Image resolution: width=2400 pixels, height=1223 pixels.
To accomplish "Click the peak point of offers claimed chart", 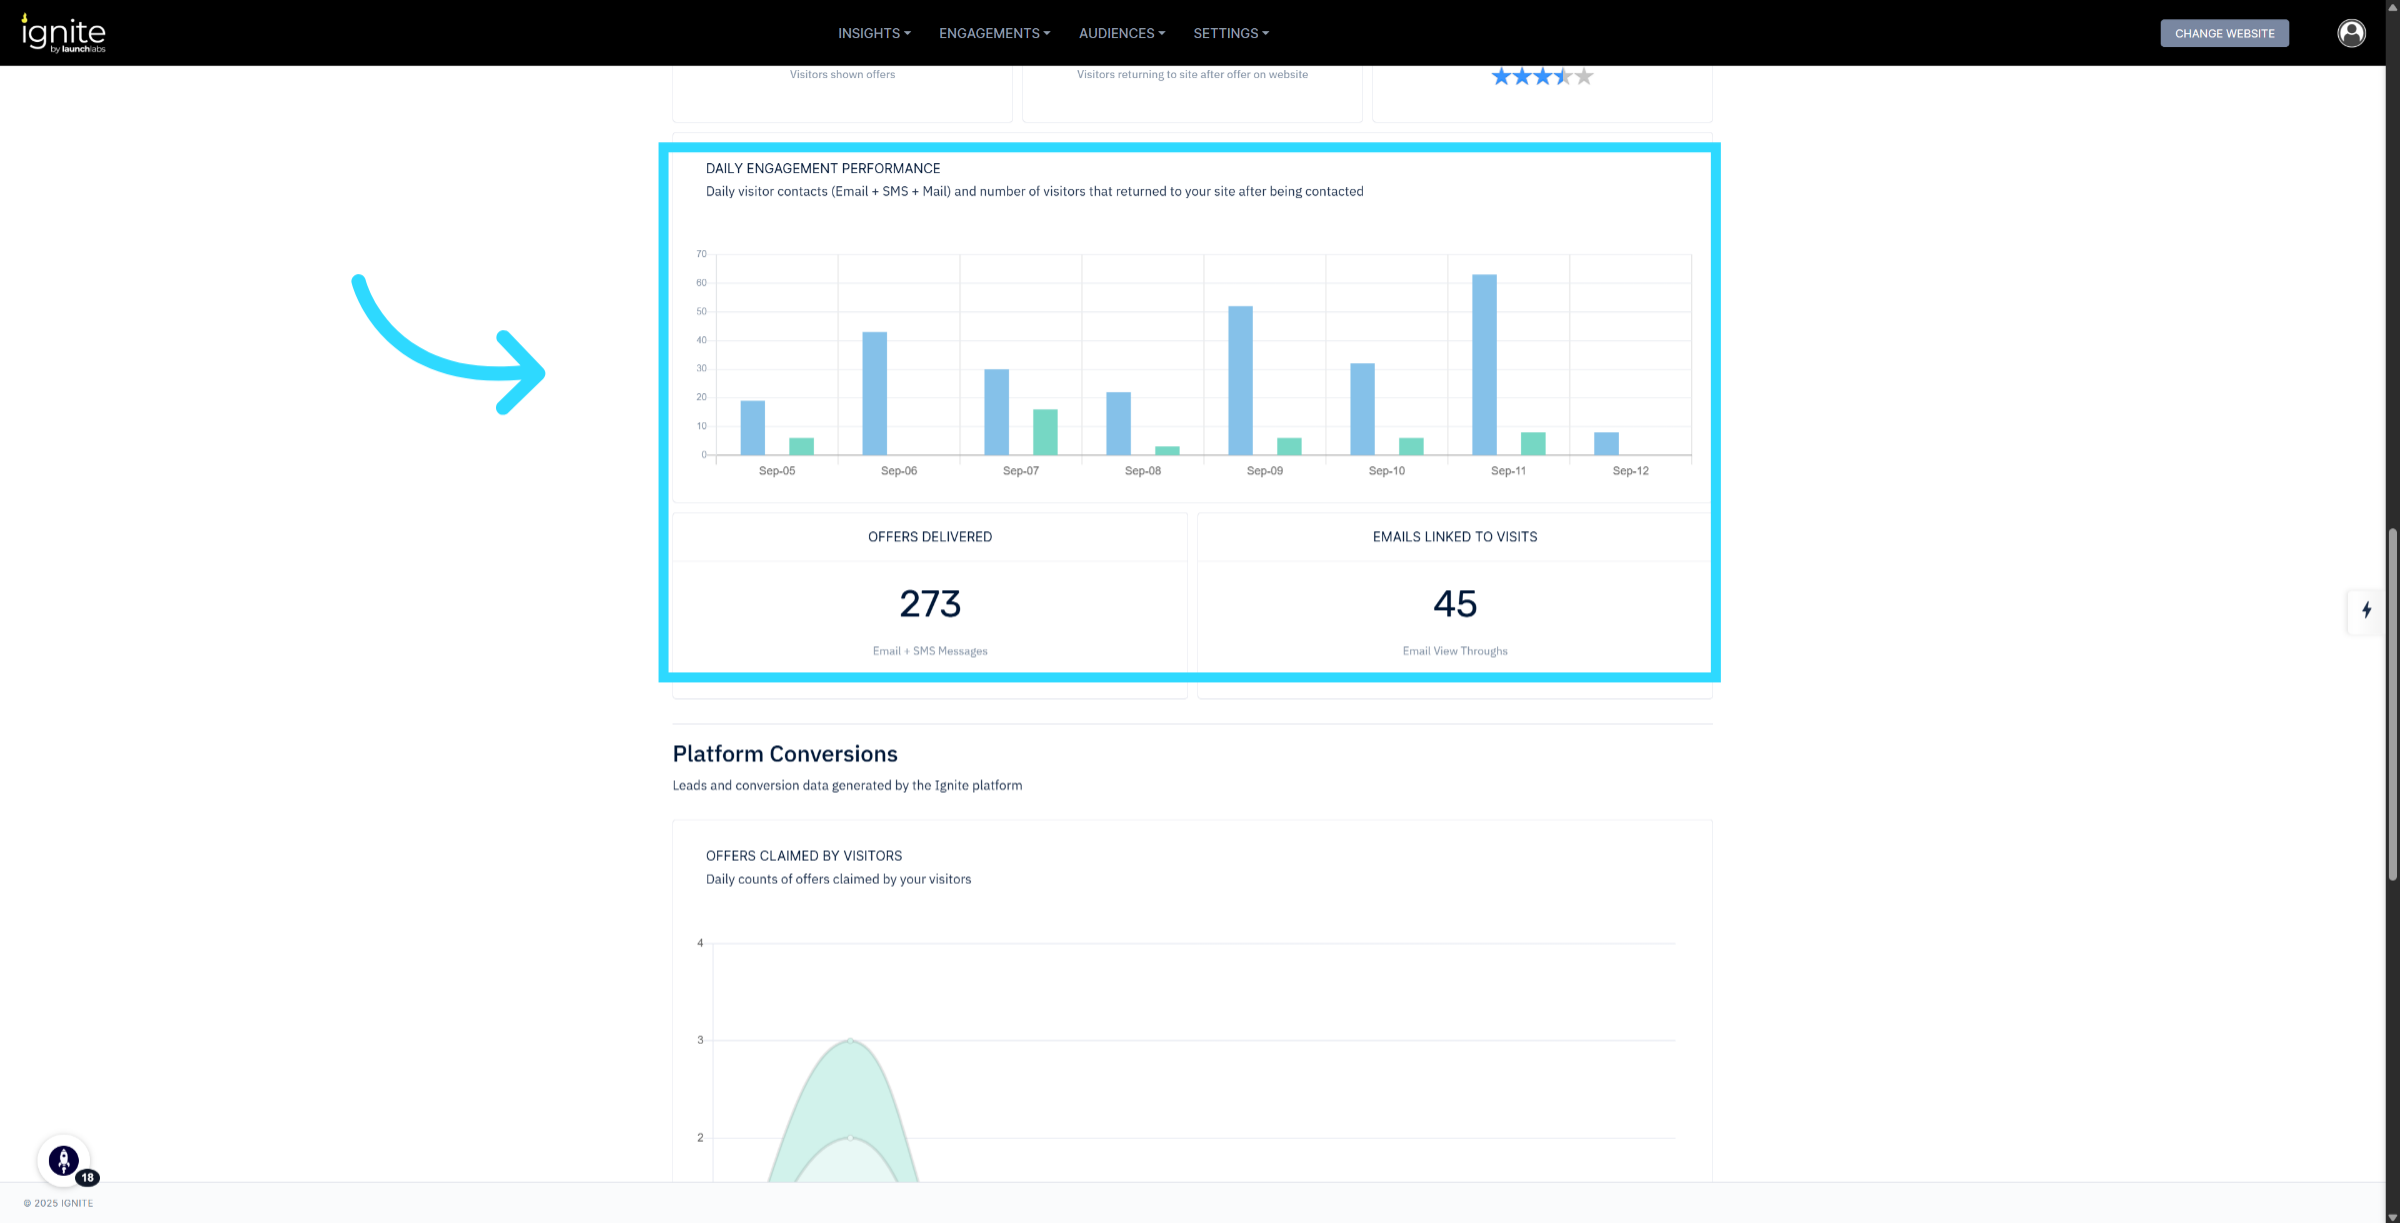I will point(850,1041).
